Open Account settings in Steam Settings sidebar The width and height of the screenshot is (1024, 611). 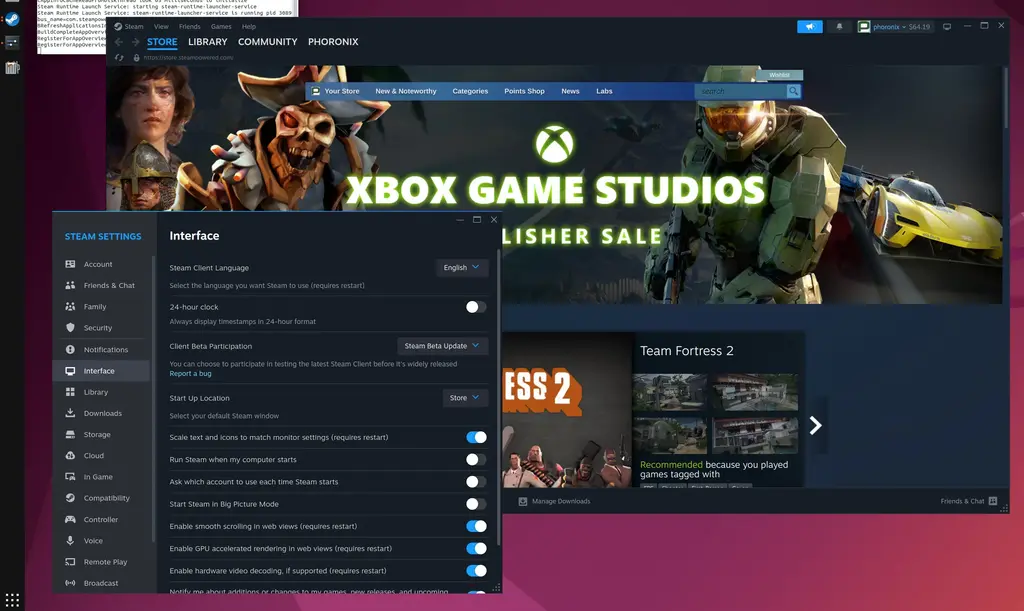pos(98,264)
